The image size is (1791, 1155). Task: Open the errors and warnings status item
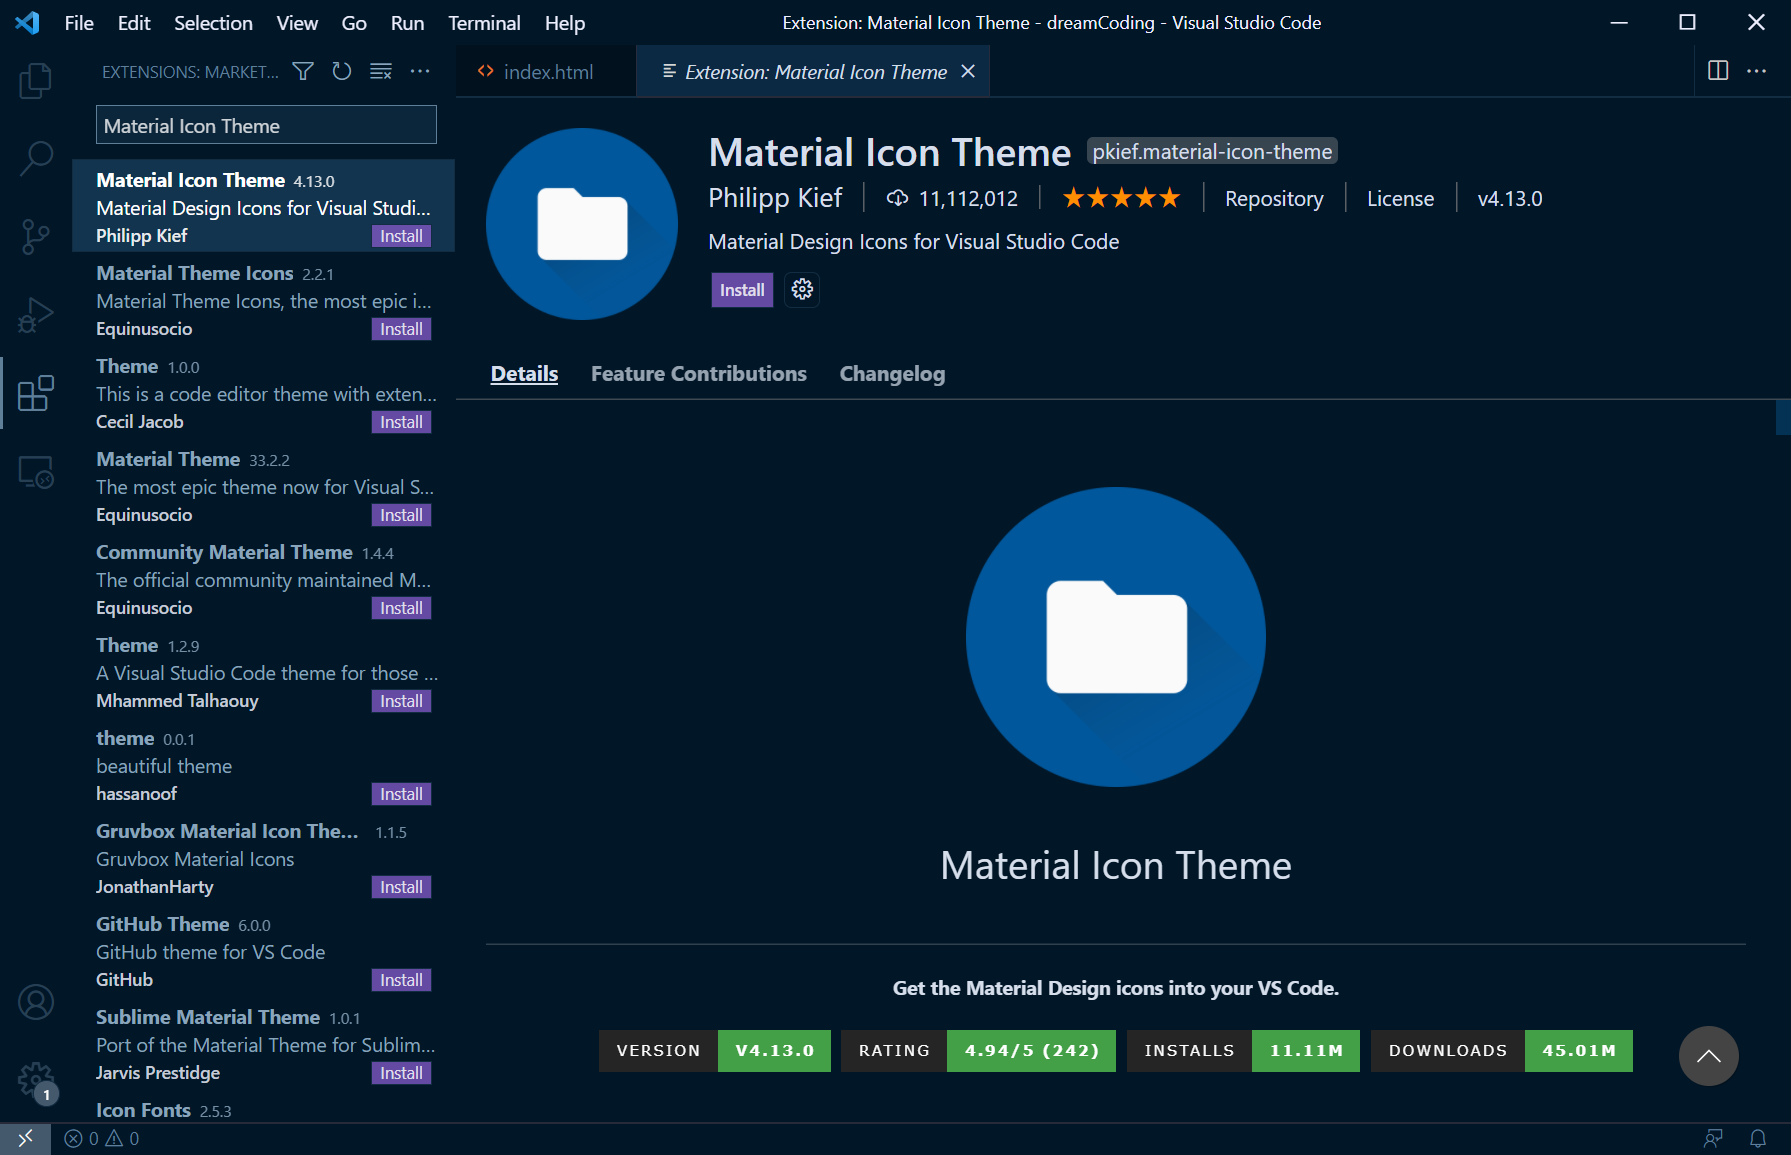click(102, 1138)
